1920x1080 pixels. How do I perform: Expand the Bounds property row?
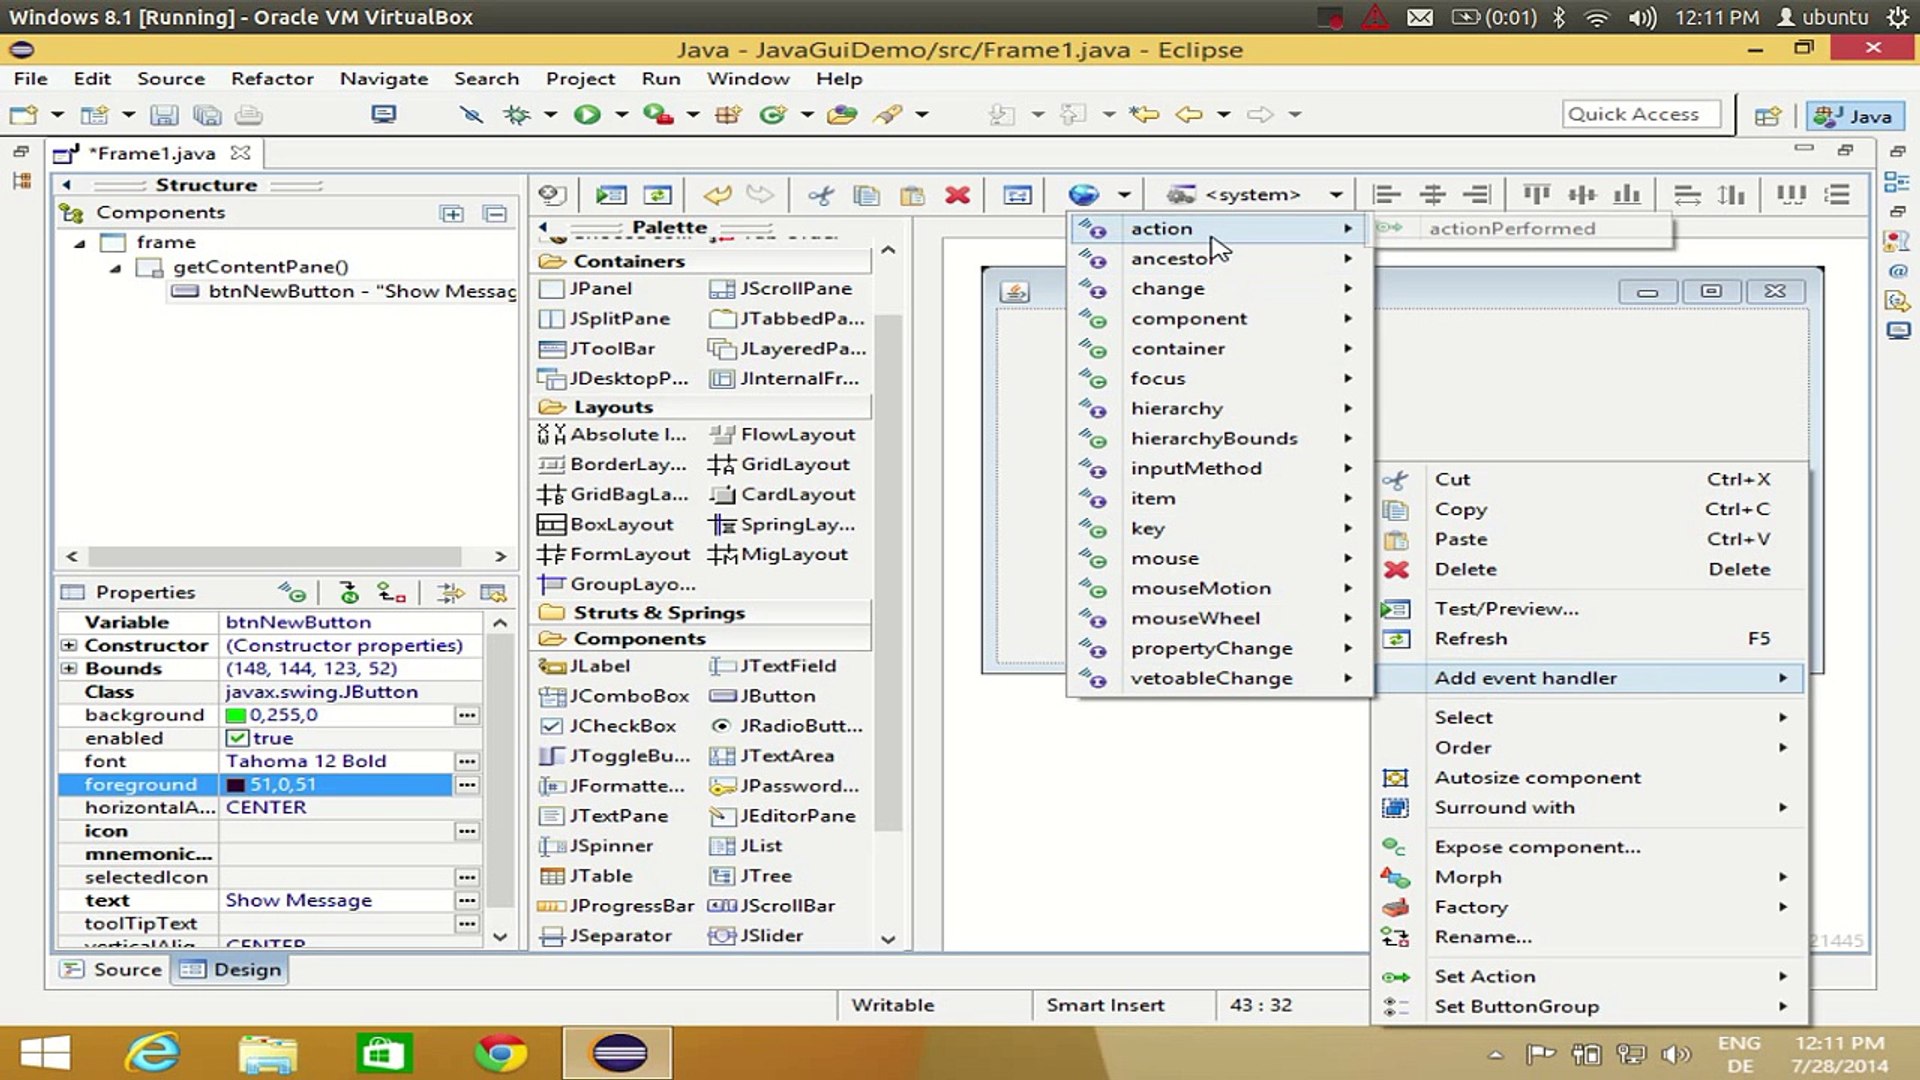(x=68, y=669)
